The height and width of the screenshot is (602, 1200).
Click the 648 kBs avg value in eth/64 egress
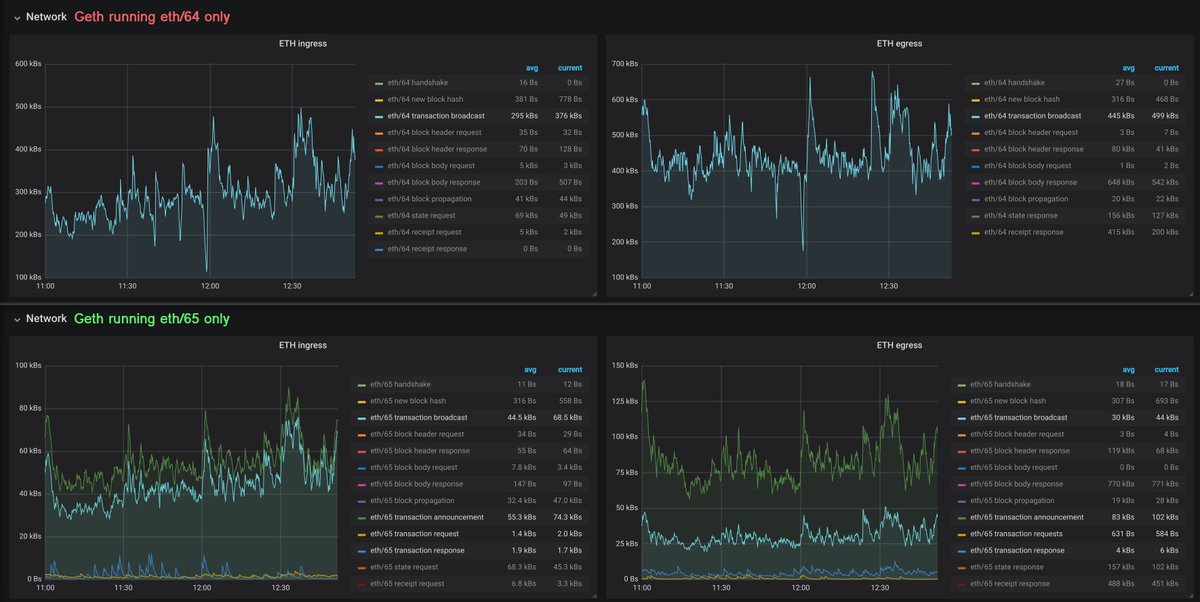point(1123,183)
